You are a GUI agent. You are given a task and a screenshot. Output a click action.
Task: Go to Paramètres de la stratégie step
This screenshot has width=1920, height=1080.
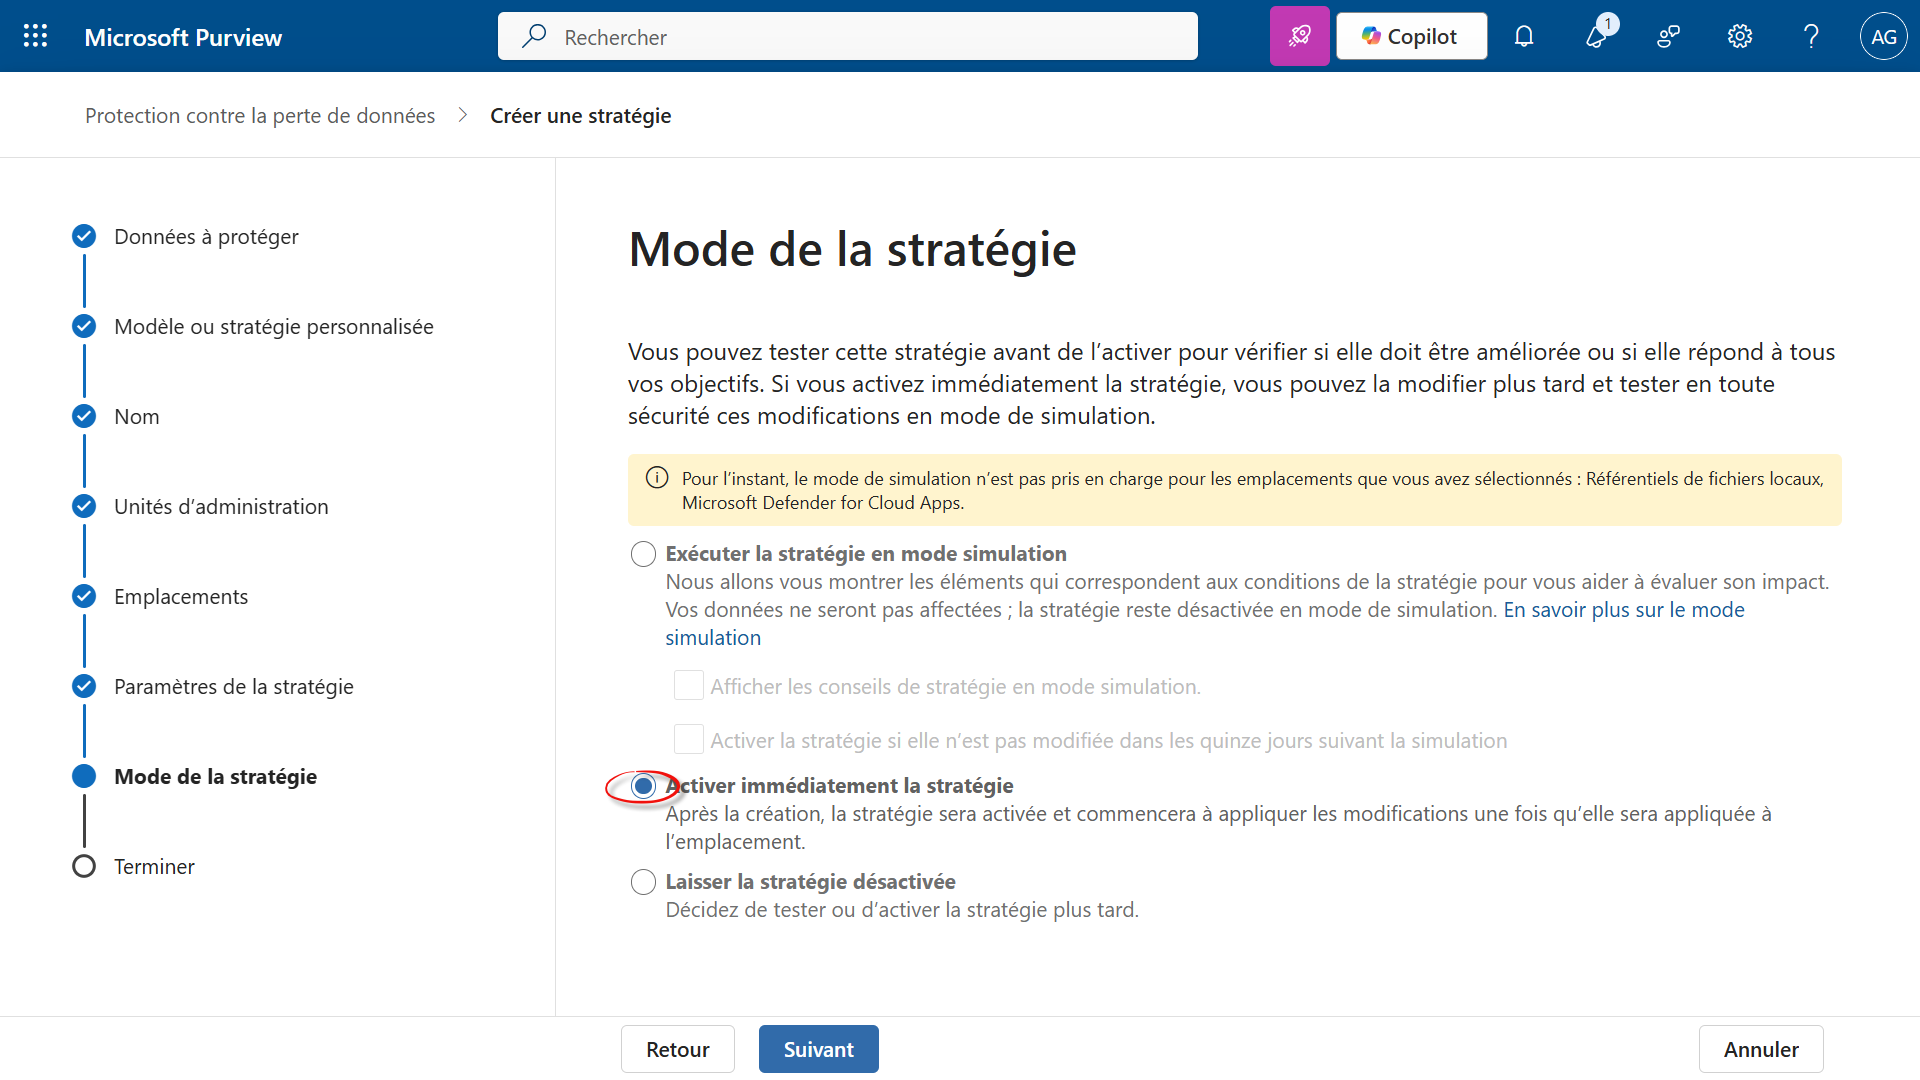tap(233, 687)
